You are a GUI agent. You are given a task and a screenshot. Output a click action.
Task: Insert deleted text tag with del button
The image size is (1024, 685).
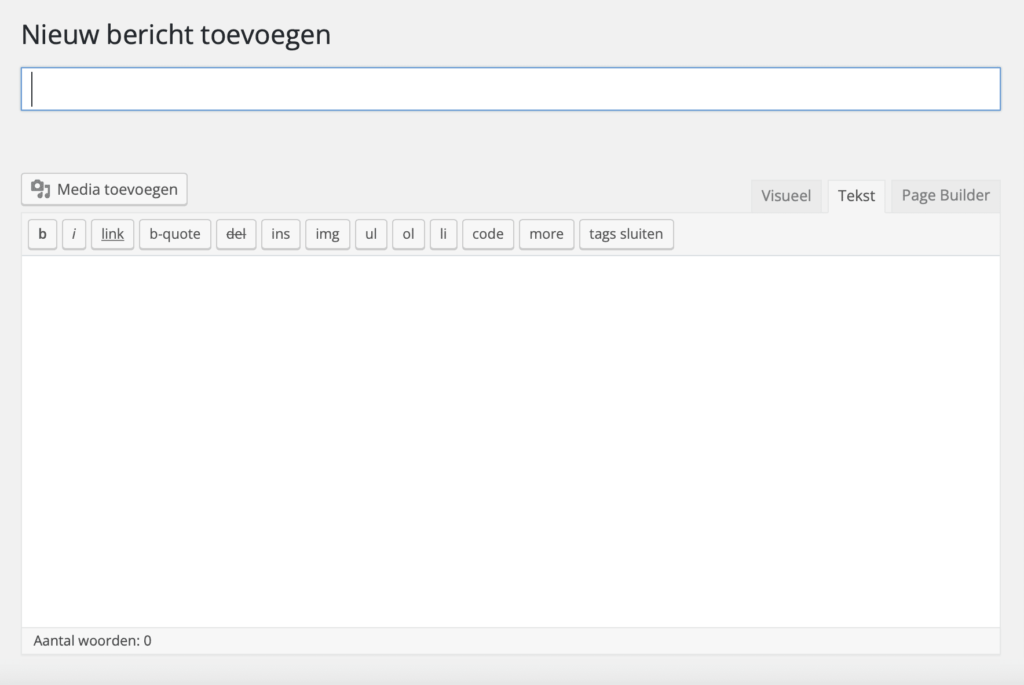click(x=236, y=234)
